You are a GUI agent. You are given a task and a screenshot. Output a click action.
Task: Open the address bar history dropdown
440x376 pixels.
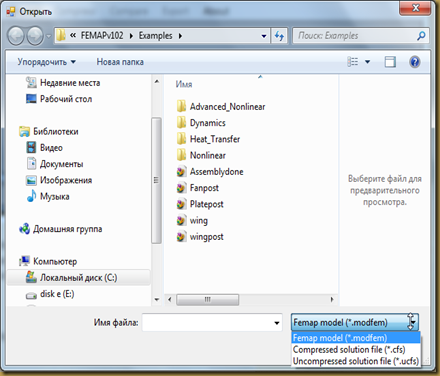pyautogui.click(x=264, y=36)
